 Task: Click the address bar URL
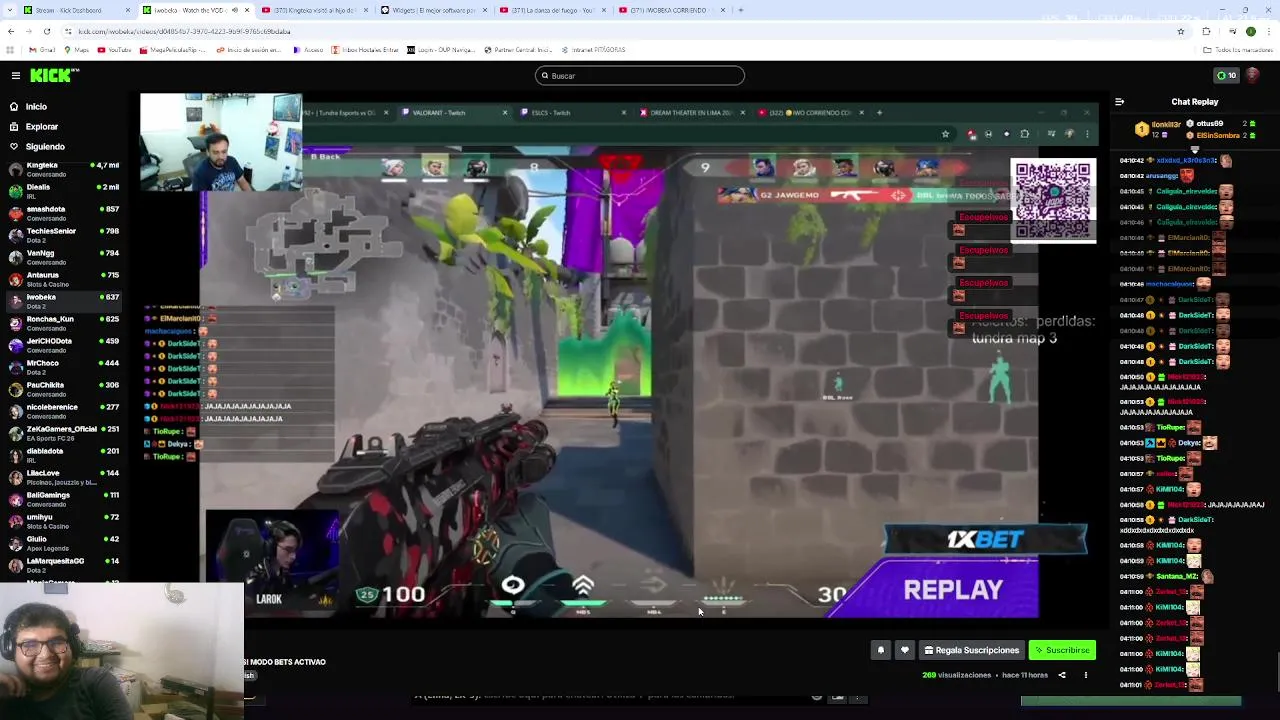[x=184, y=31]
